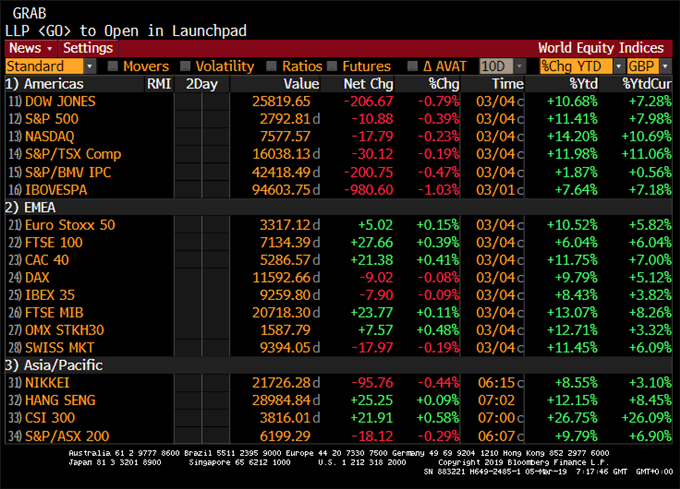Open the GBP currency dropdown arrow
Image resolution: width=680 pixels, height=489 pixels.
[665, 66]
